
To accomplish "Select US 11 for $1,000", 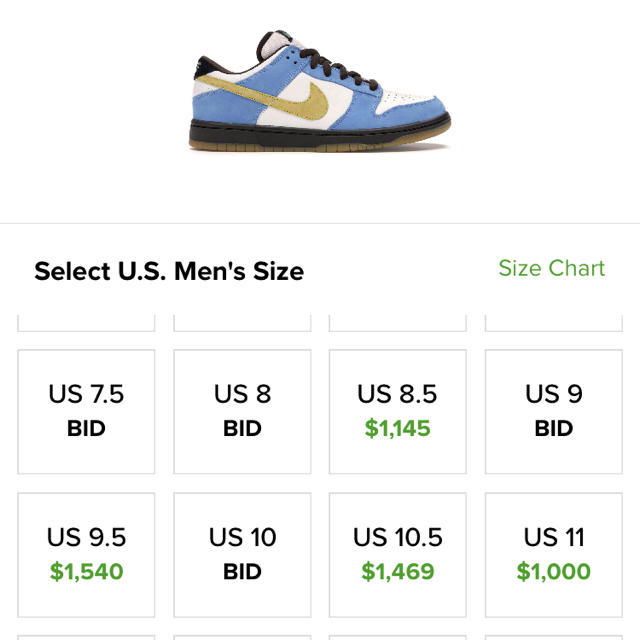I will [554, 555].
